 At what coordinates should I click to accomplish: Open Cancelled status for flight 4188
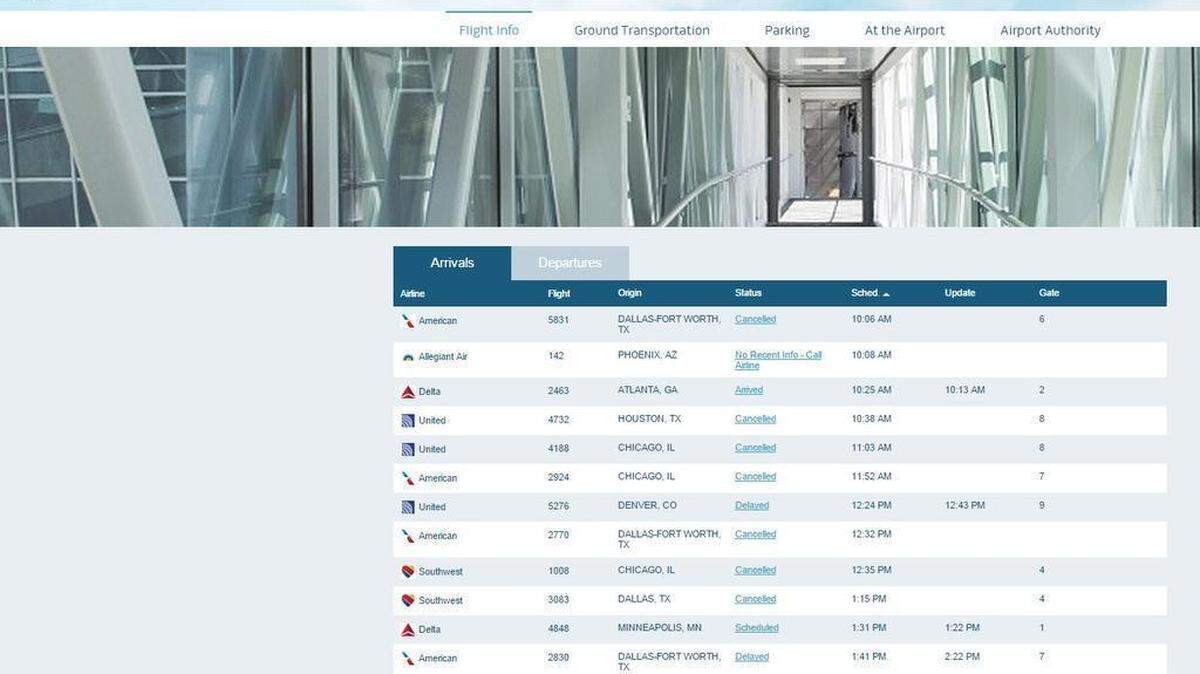(755, 448)
